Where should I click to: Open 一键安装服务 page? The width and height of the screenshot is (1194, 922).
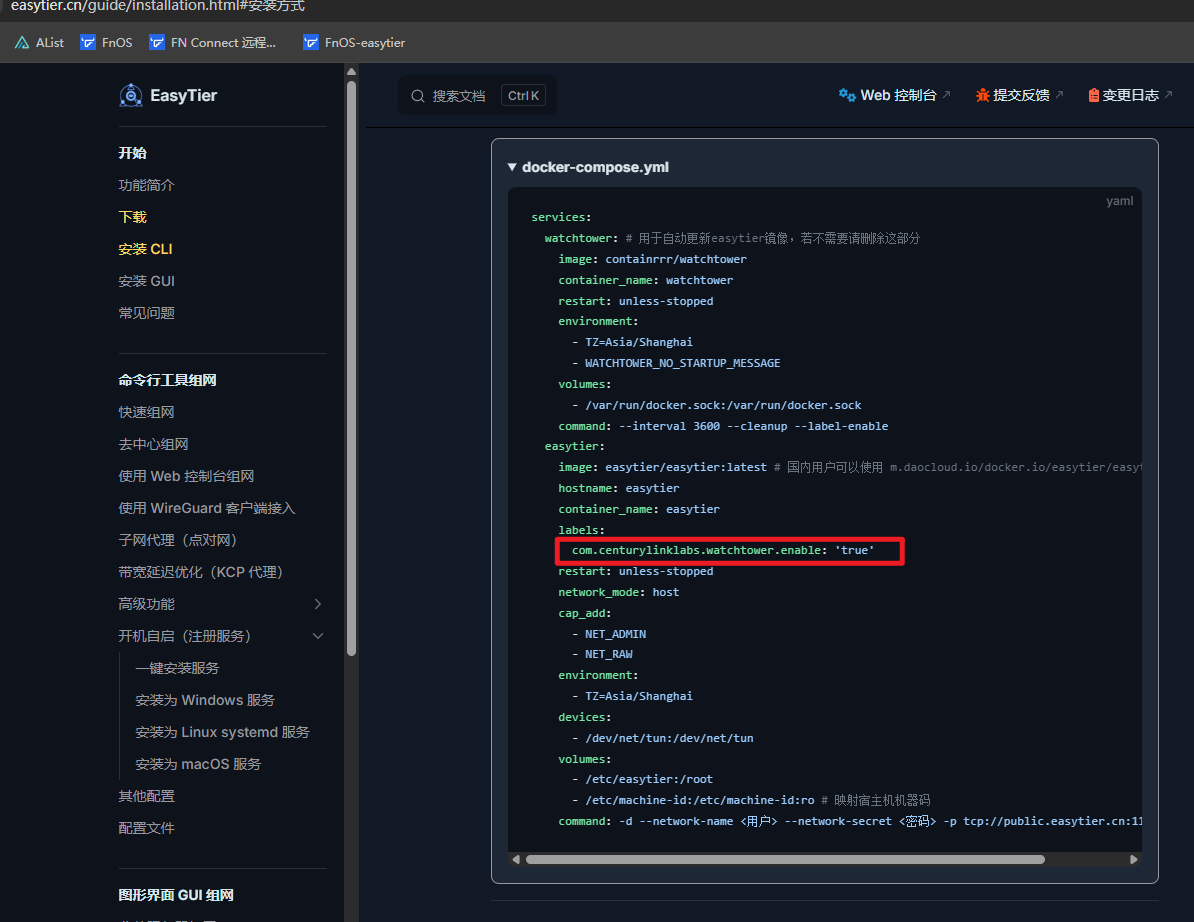tap(177, 668)
